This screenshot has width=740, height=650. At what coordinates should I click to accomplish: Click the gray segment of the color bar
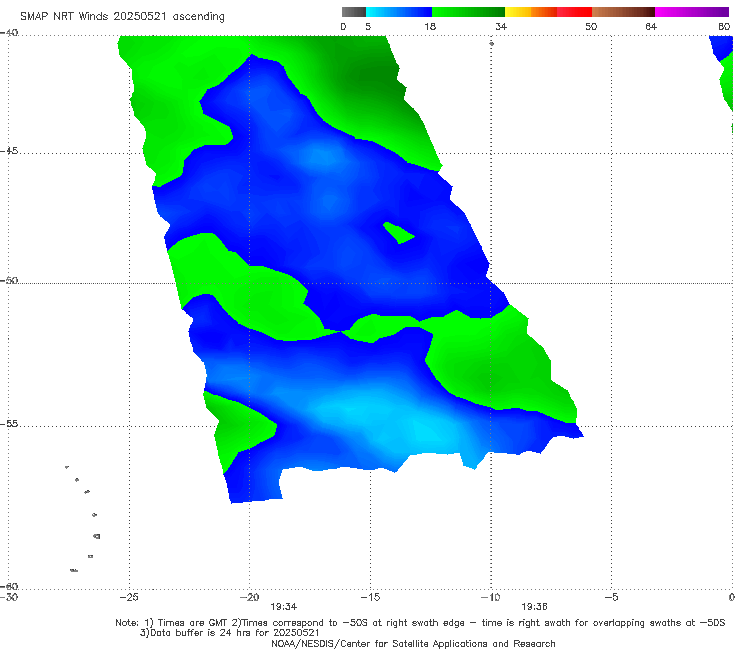tap(354, 12)
